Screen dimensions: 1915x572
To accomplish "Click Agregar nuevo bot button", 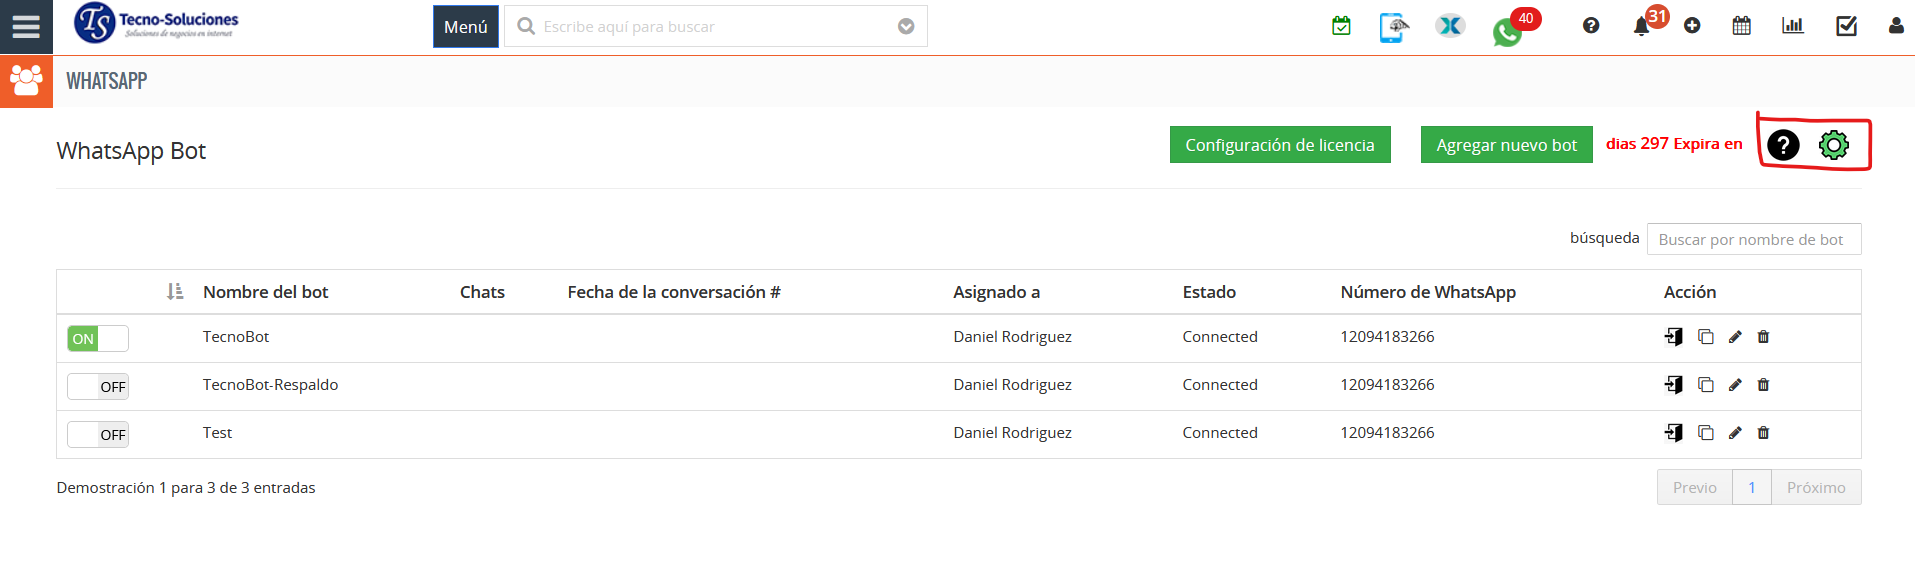I will (x=1506, y=145).
